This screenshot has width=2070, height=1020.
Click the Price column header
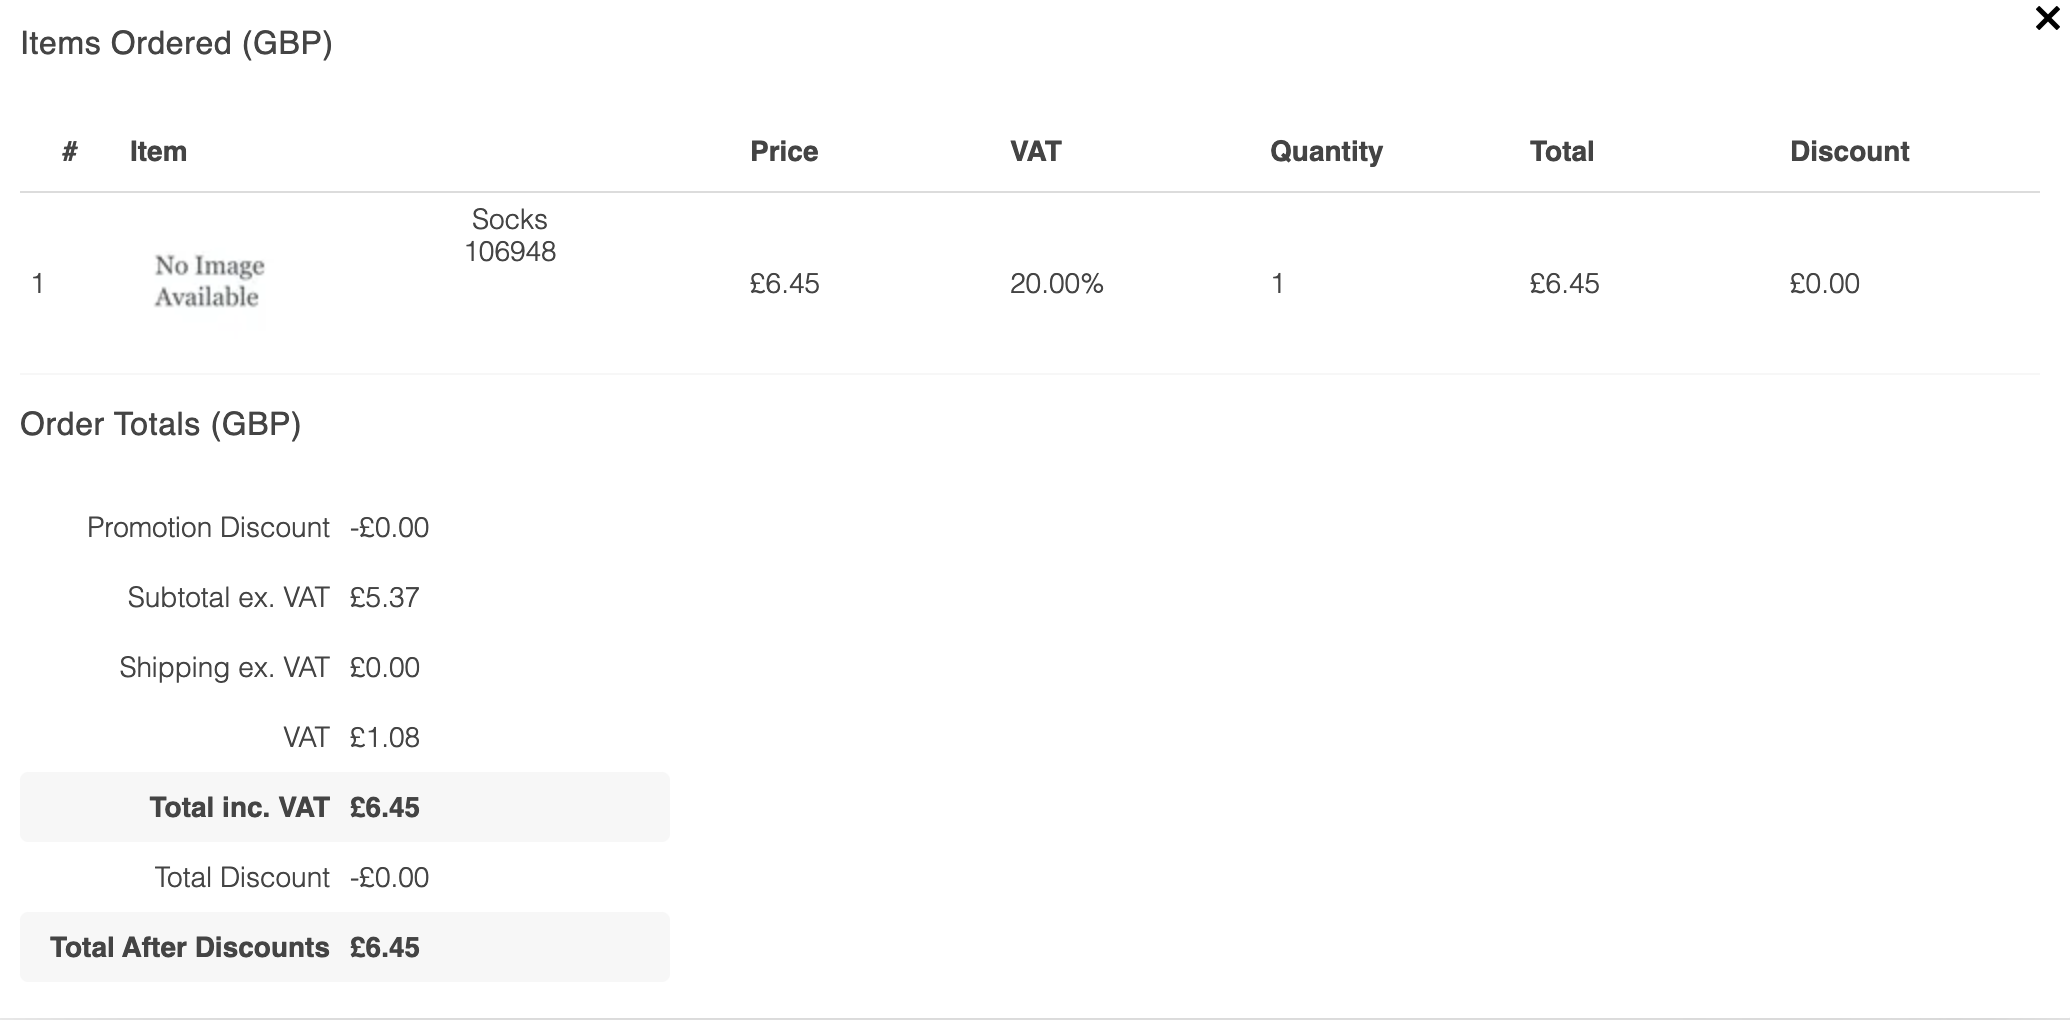[x=784, y=151]
